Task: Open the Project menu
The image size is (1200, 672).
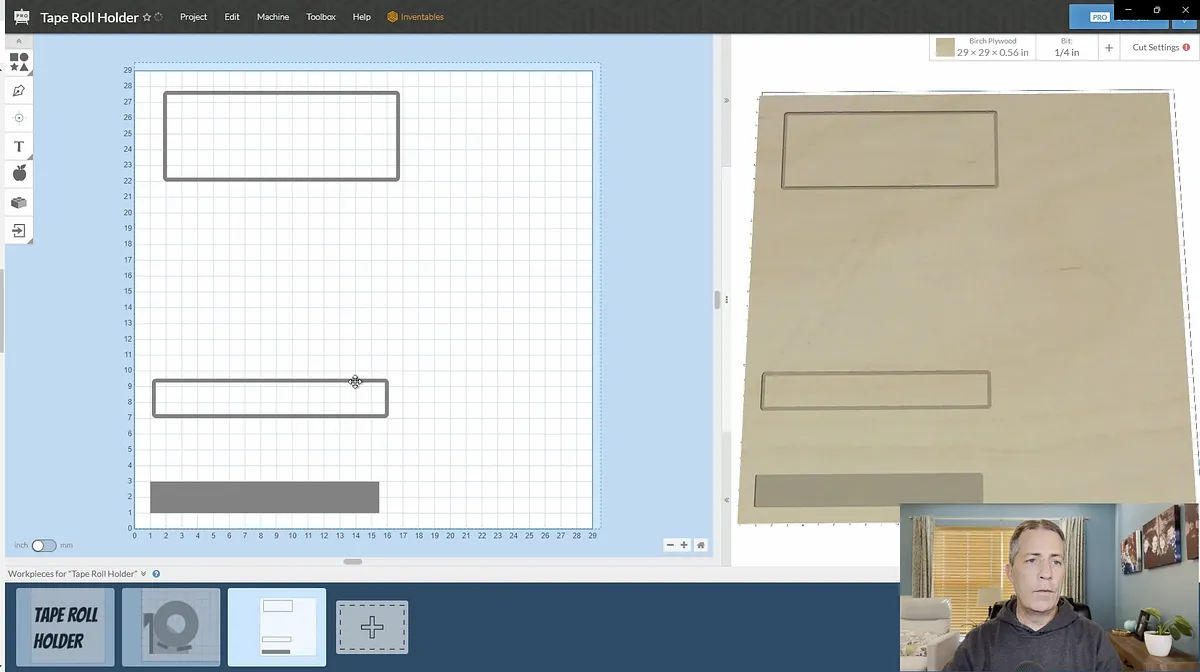Action: point(193,17)
